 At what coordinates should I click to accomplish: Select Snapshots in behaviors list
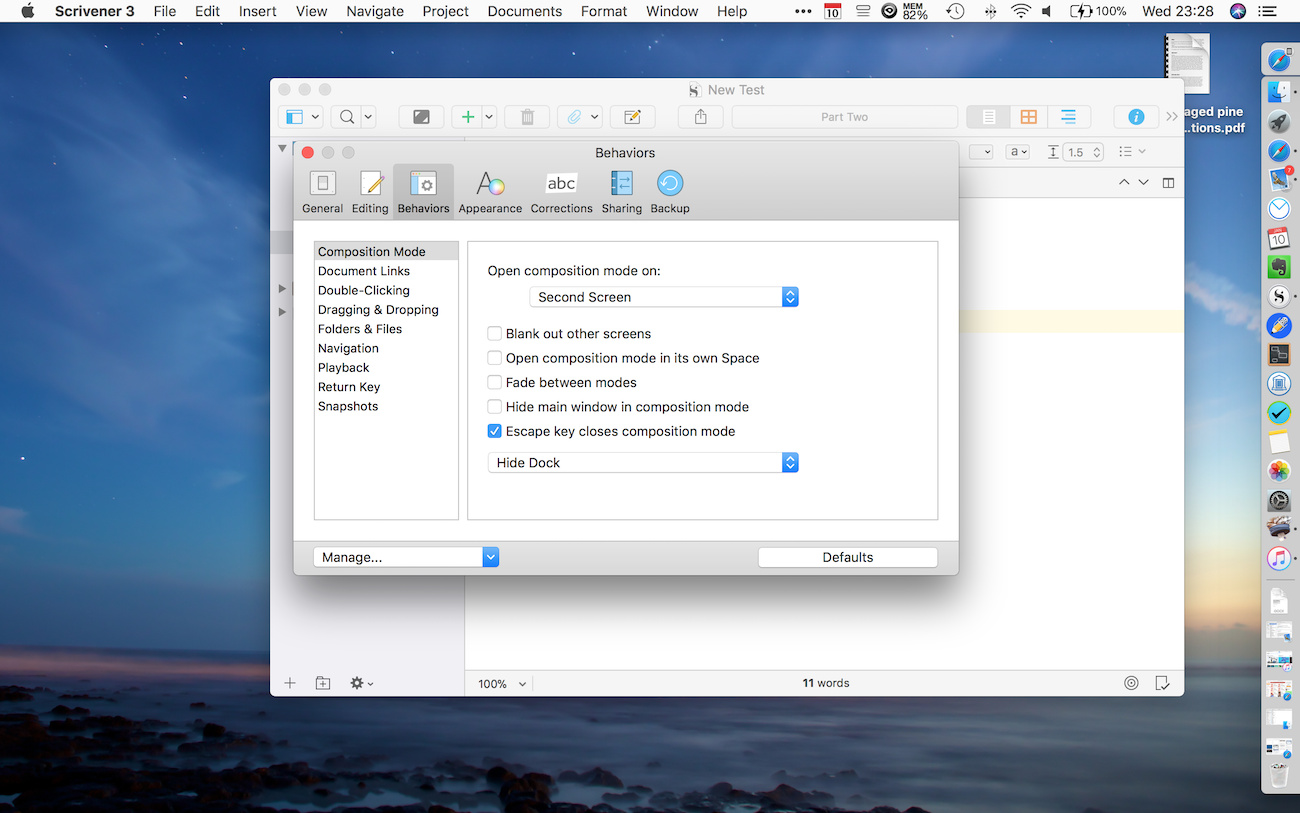click(x=386, y=406)
